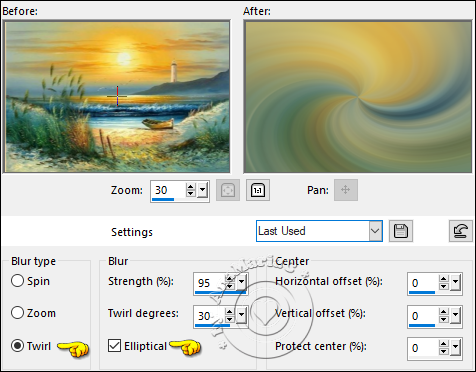Viewport: 476px width, 372px height.
Task: Increase Twirl degrees with up arrow
Action: point(230,311)
